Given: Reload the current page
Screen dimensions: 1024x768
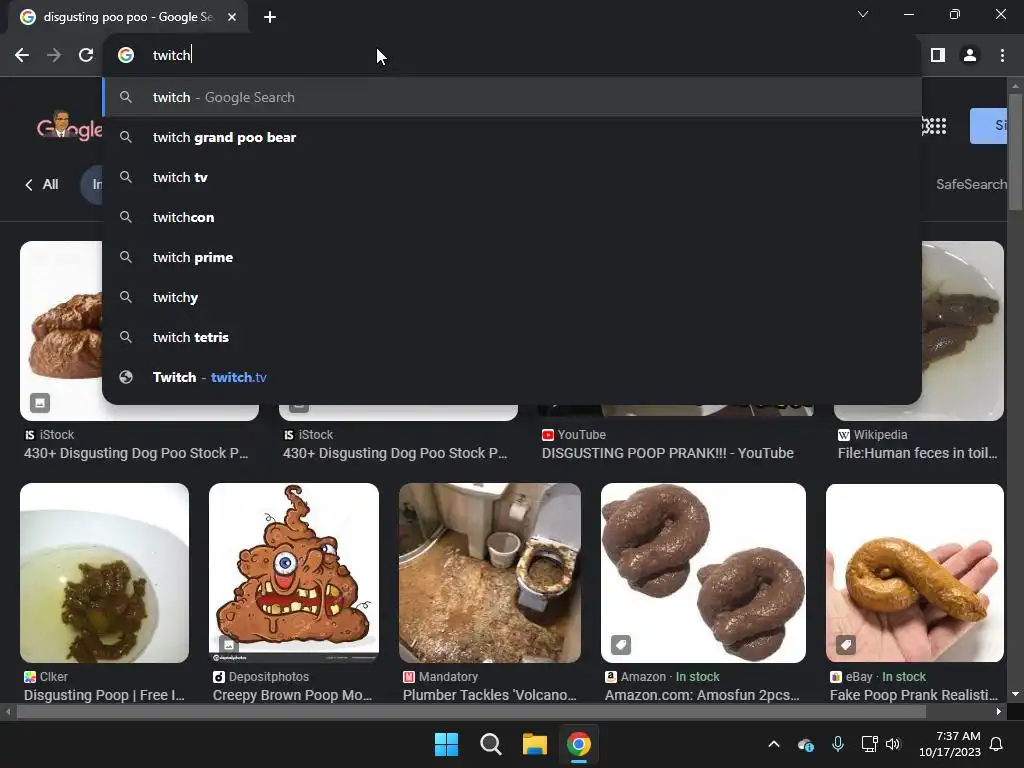Looking at the screenshot, I should (x=86, y=56).
